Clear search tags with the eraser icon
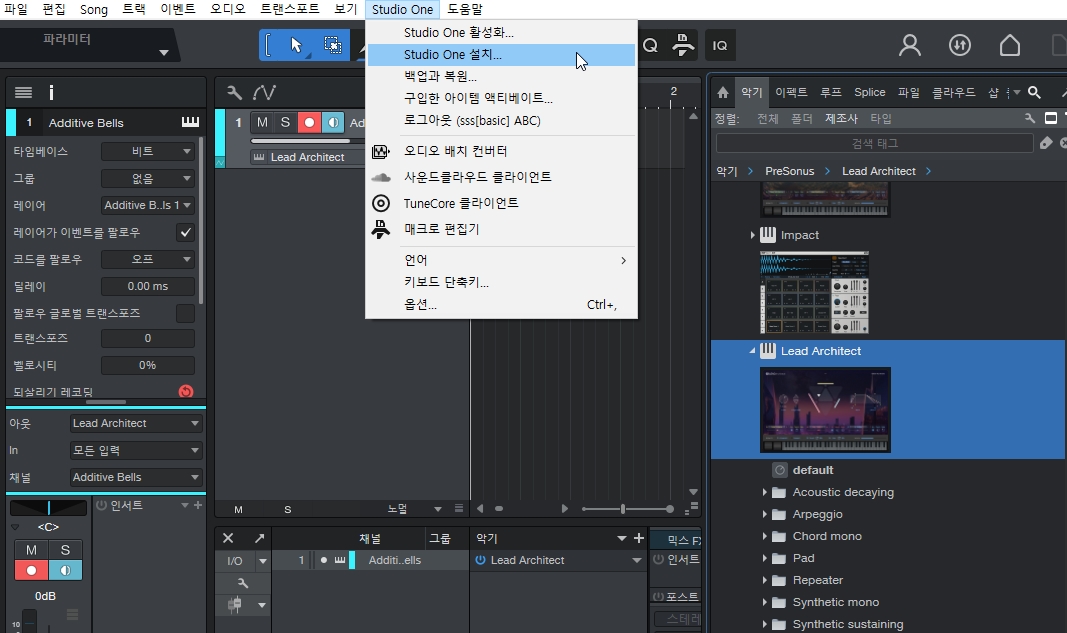1067x633 pixels. click(x=1046, y=143)
